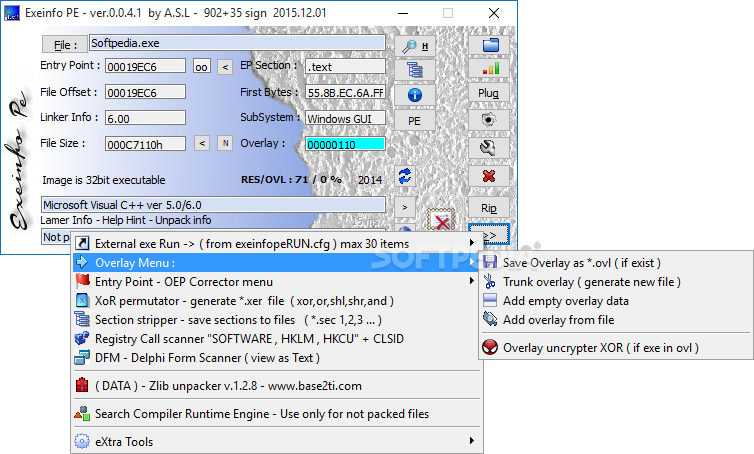Select Save Overlay as *.ovl
Image resolution: width=754 pixels, height=454 pixels.
(x=616, y=263)
